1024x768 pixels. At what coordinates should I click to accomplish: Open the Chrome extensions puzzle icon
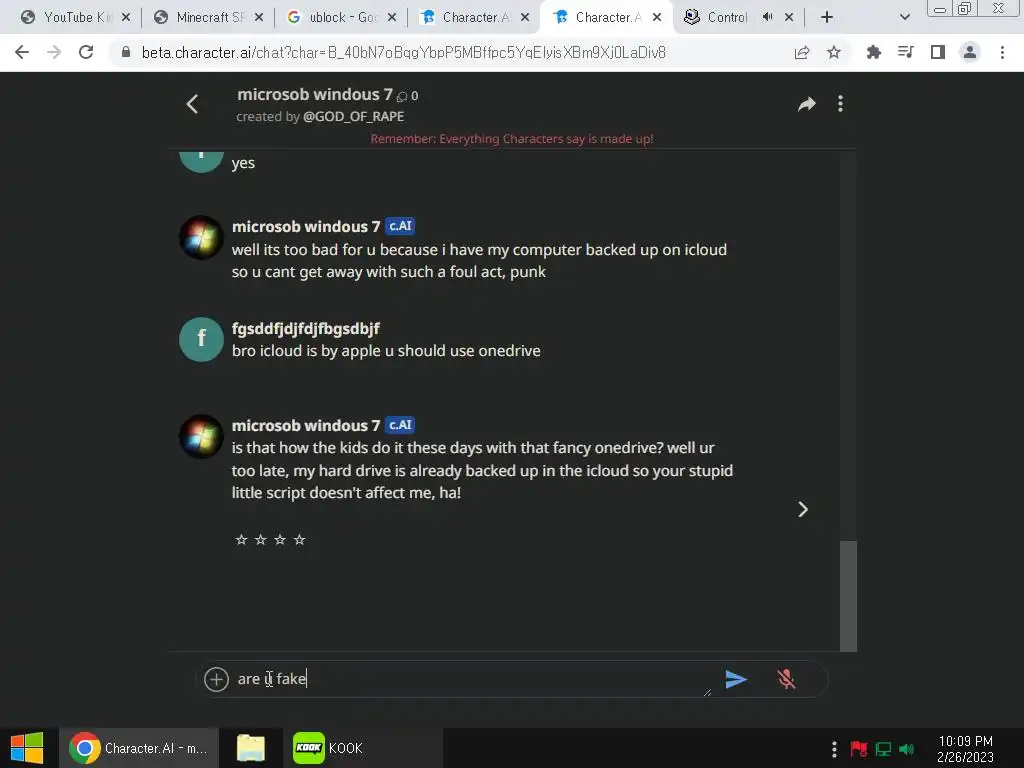tap(873, 52)
